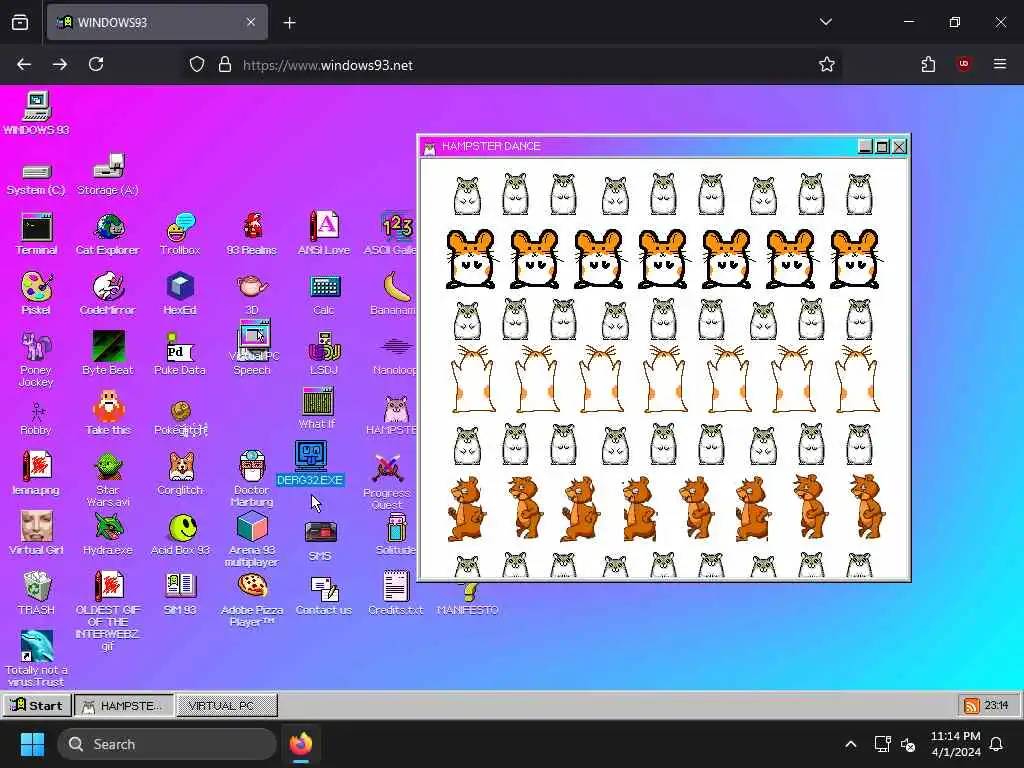Open Totally not a virus dolphin icon

coord(37,658)
